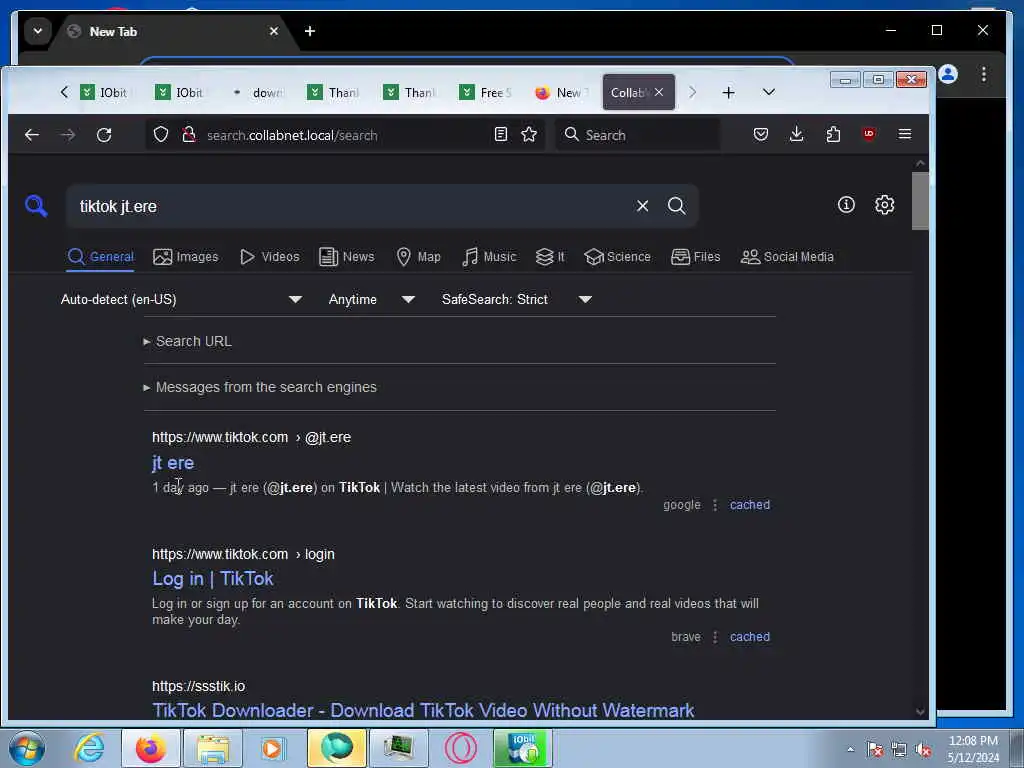Open TikTok Downloader result link
This screenshot has height=768, width=1024.
click(423, 710)
